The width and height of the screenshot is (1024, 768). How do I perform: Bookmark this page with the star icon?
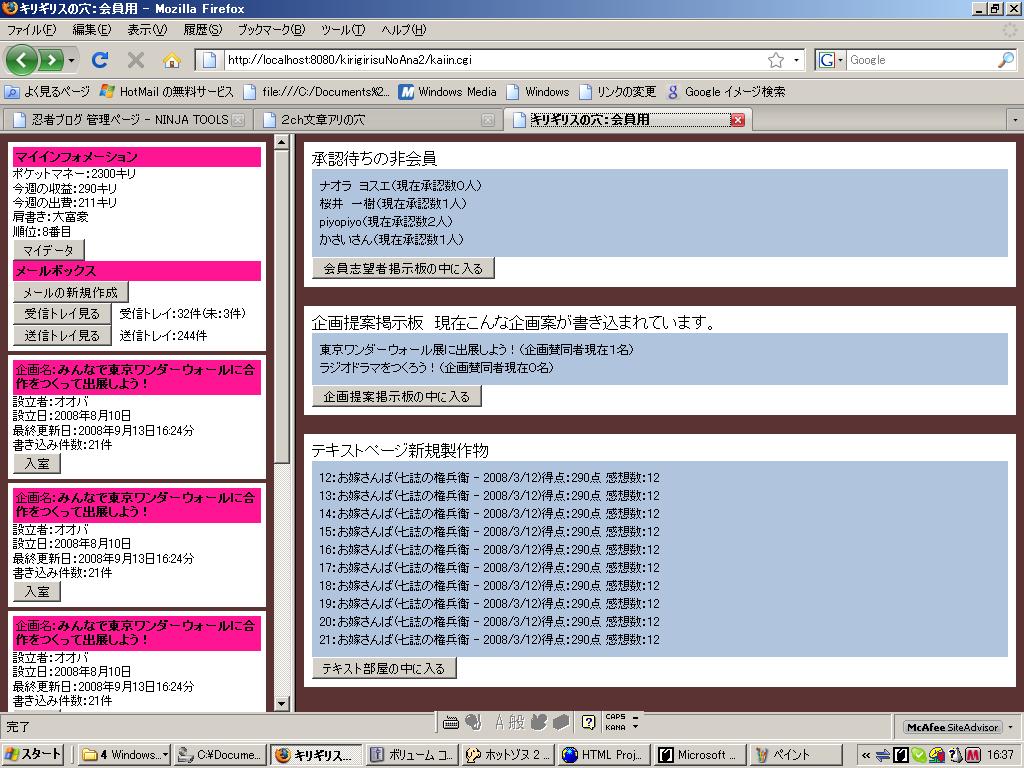(776, 60)
